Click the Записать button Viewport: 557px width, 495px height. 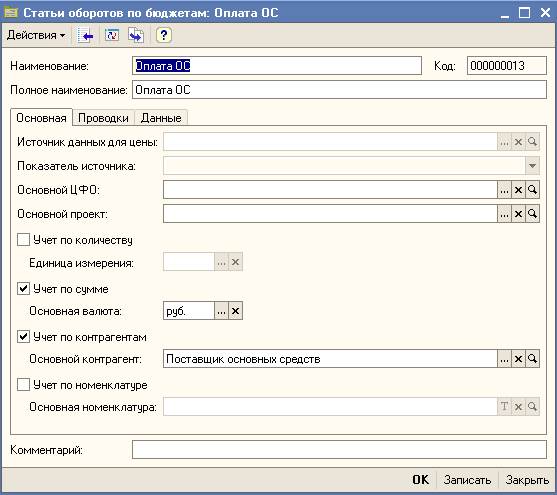click(x=467, y=480)
